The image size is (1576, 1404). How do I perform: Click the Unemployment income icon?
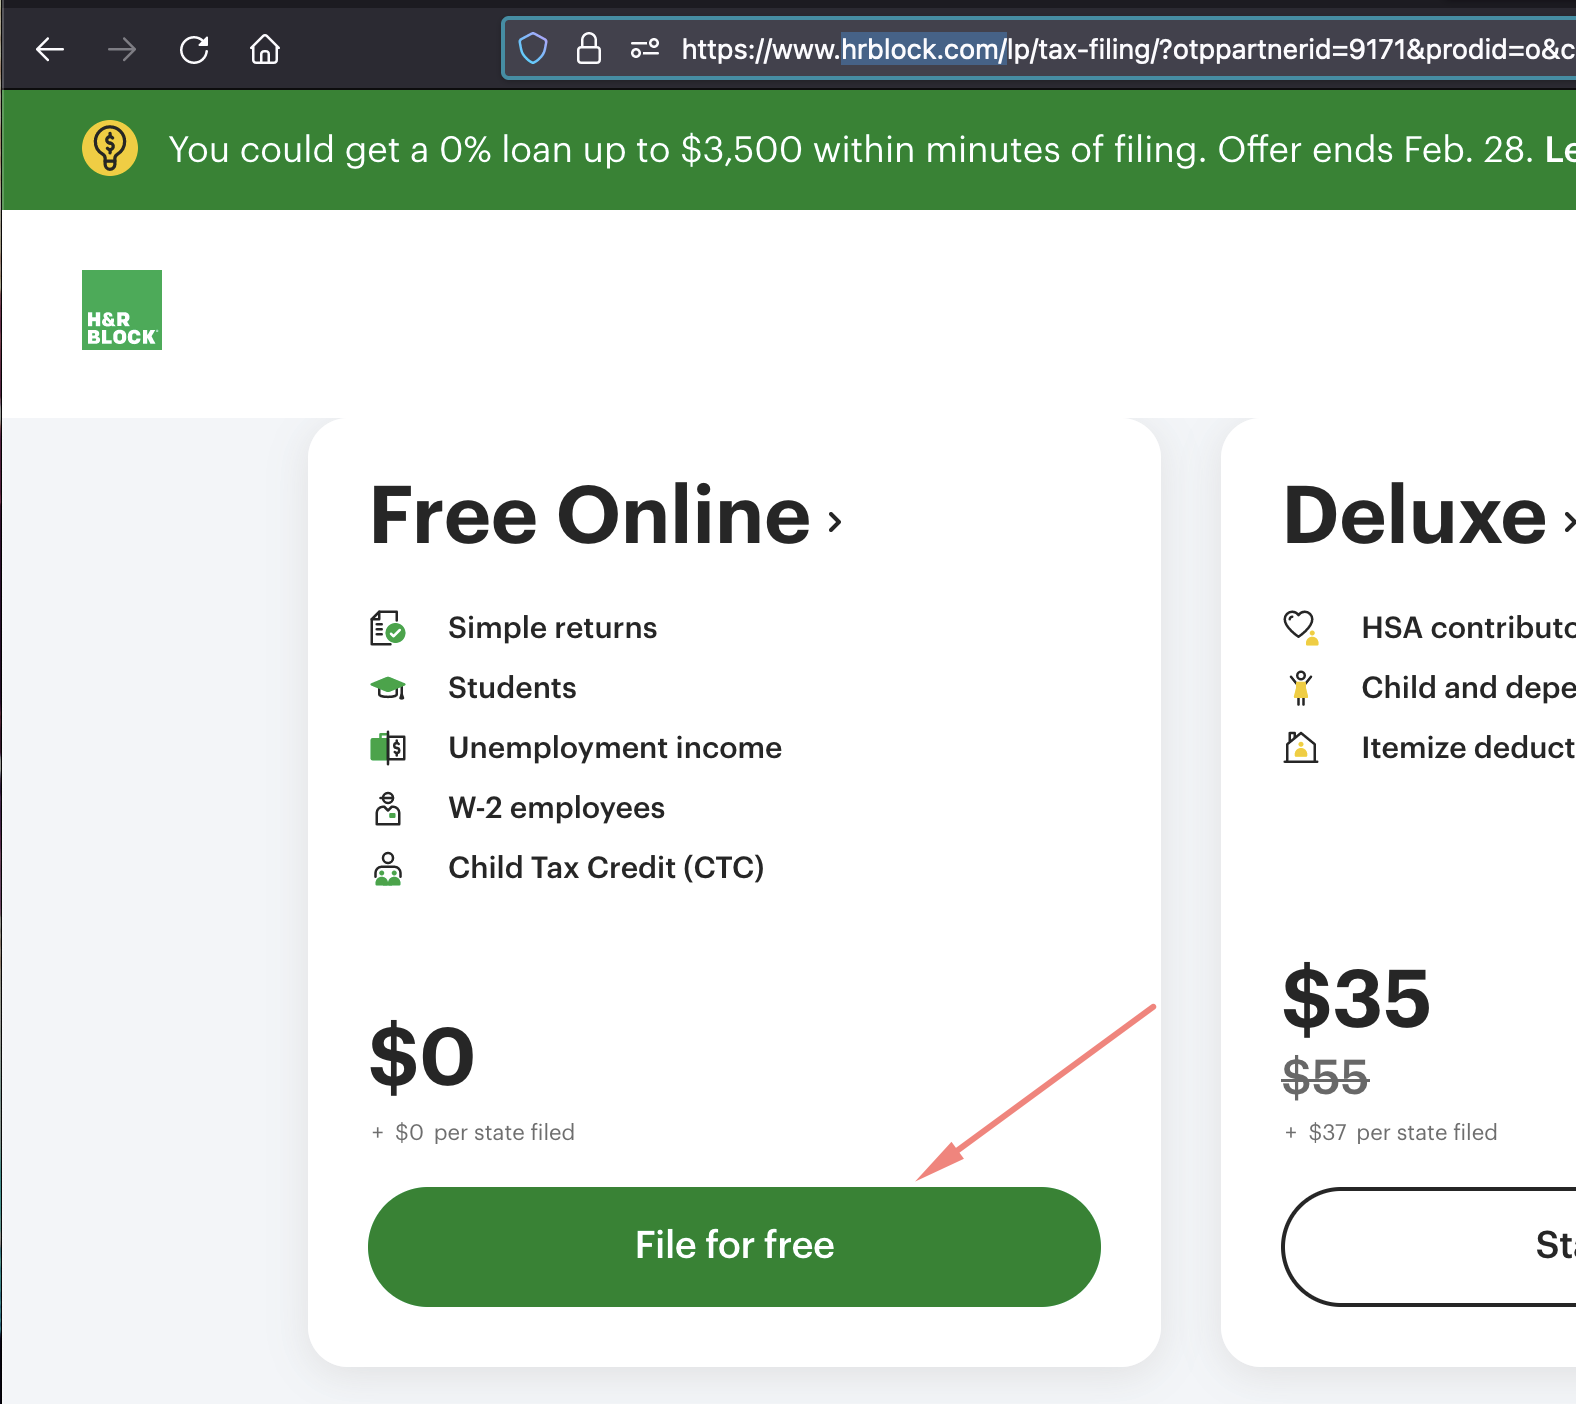pos(388,748)
